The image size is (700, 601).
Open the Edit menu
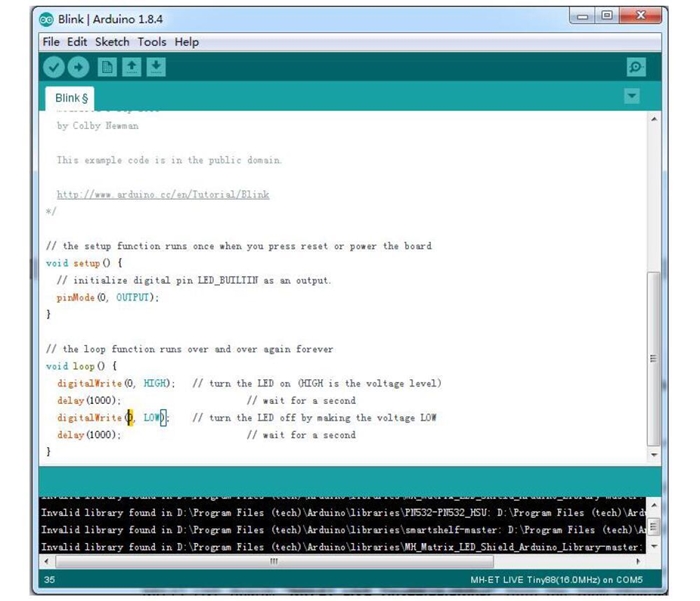point(77,42)
